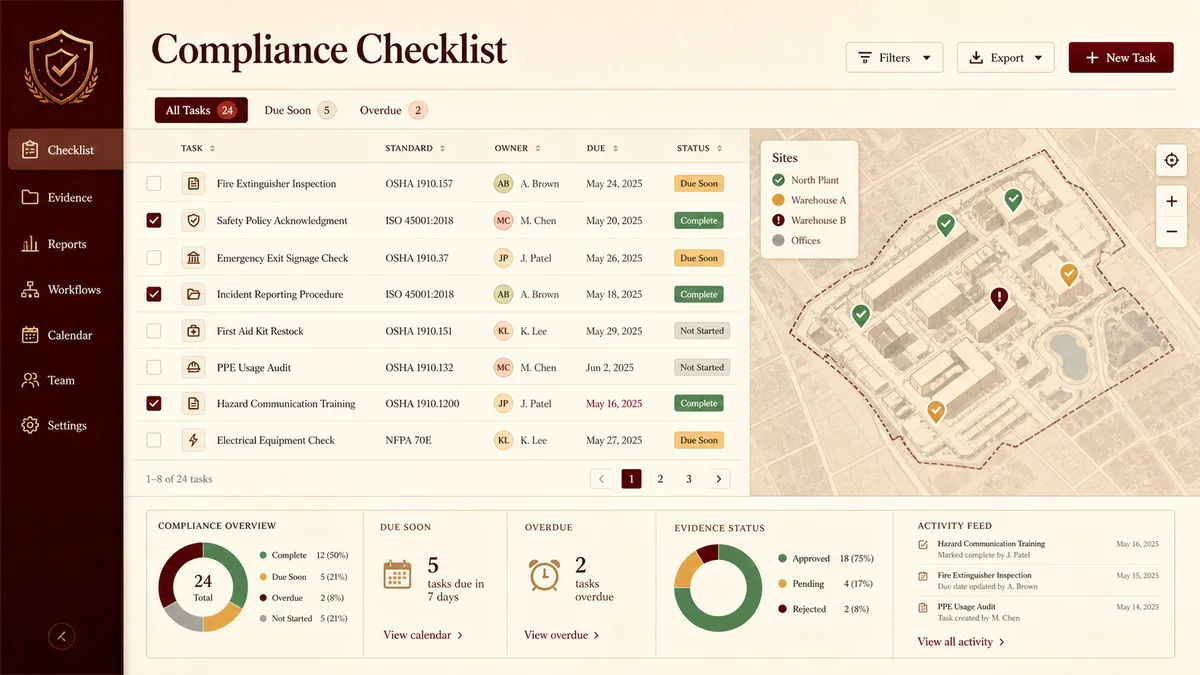The image size is (1200, 675).
Task: Click the document icon for Fire Extinguisher Inspection
Action: coord(193,184)
